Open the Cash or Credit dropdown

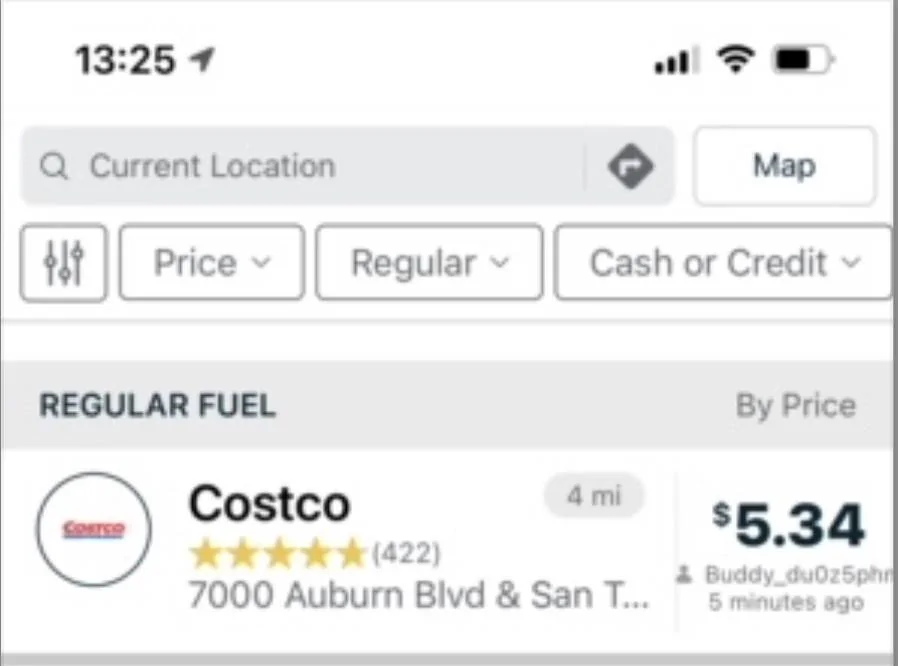coord(724,262)
